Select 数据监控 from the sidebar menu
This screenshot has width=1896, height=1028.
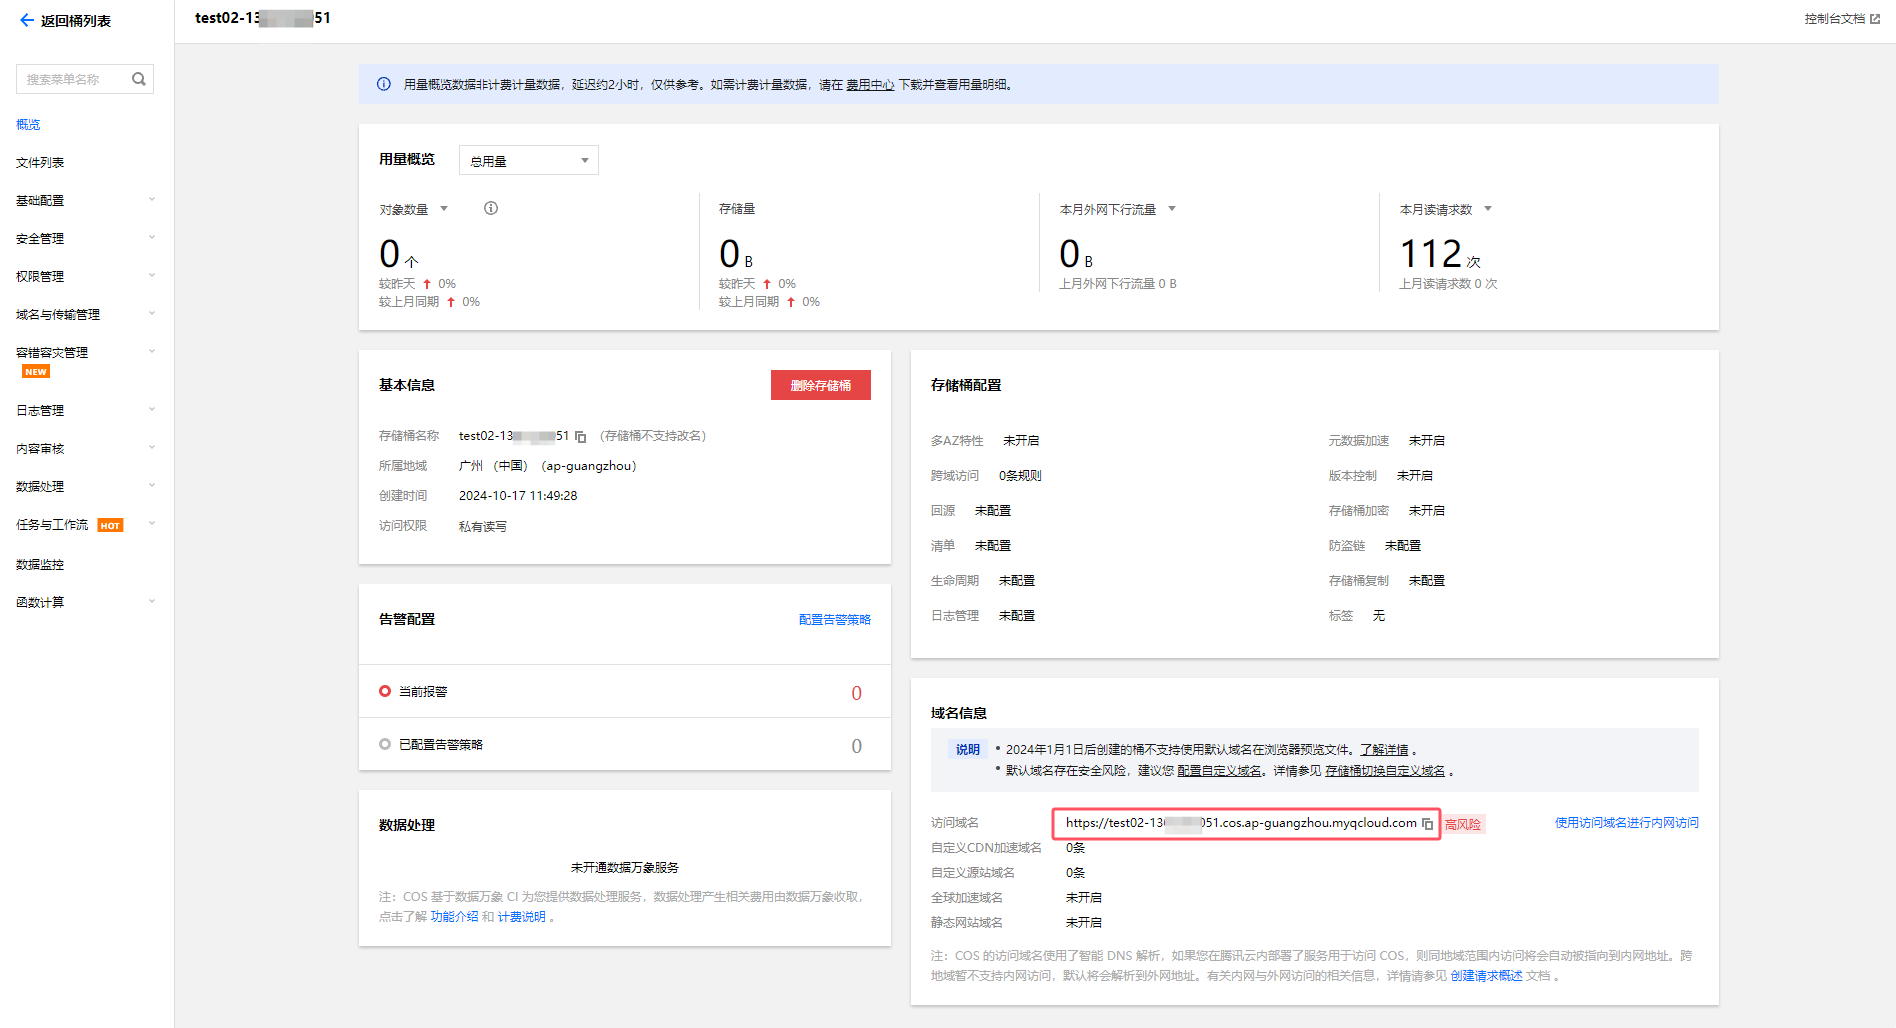[x=40, y=565]
